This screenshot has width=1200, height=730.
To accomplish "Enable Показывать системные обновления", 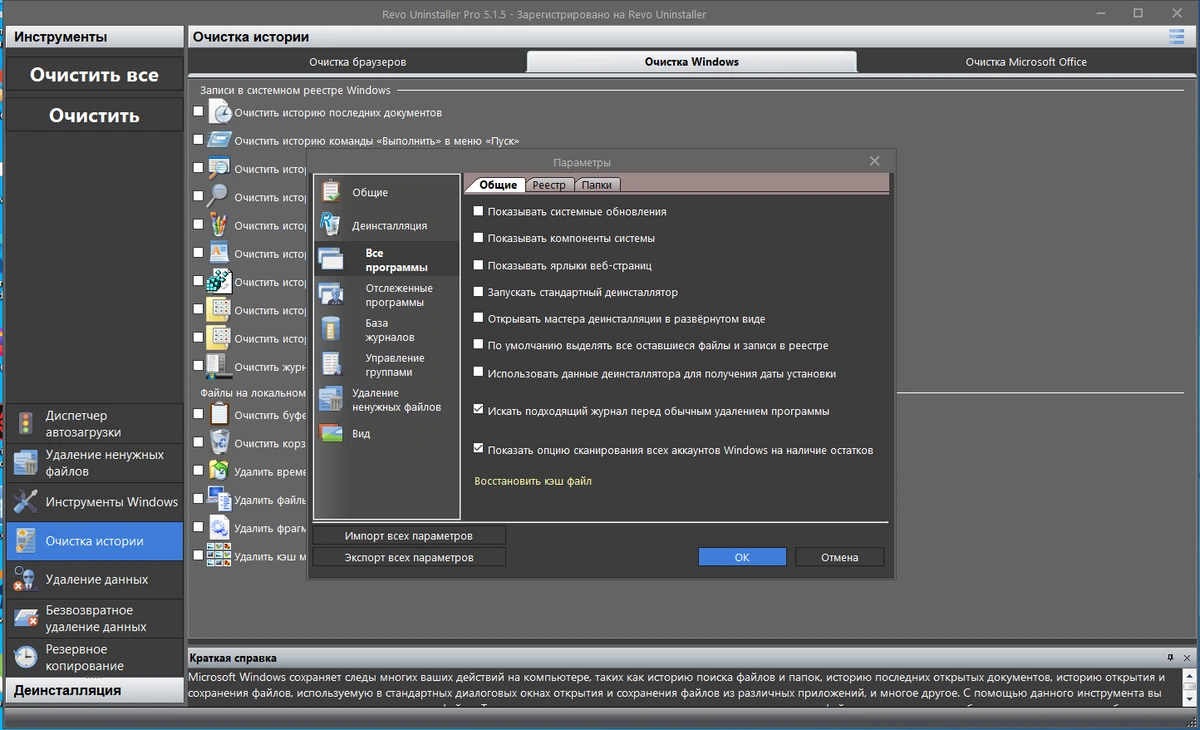I will pyautogui.click(x=479, y=212).
